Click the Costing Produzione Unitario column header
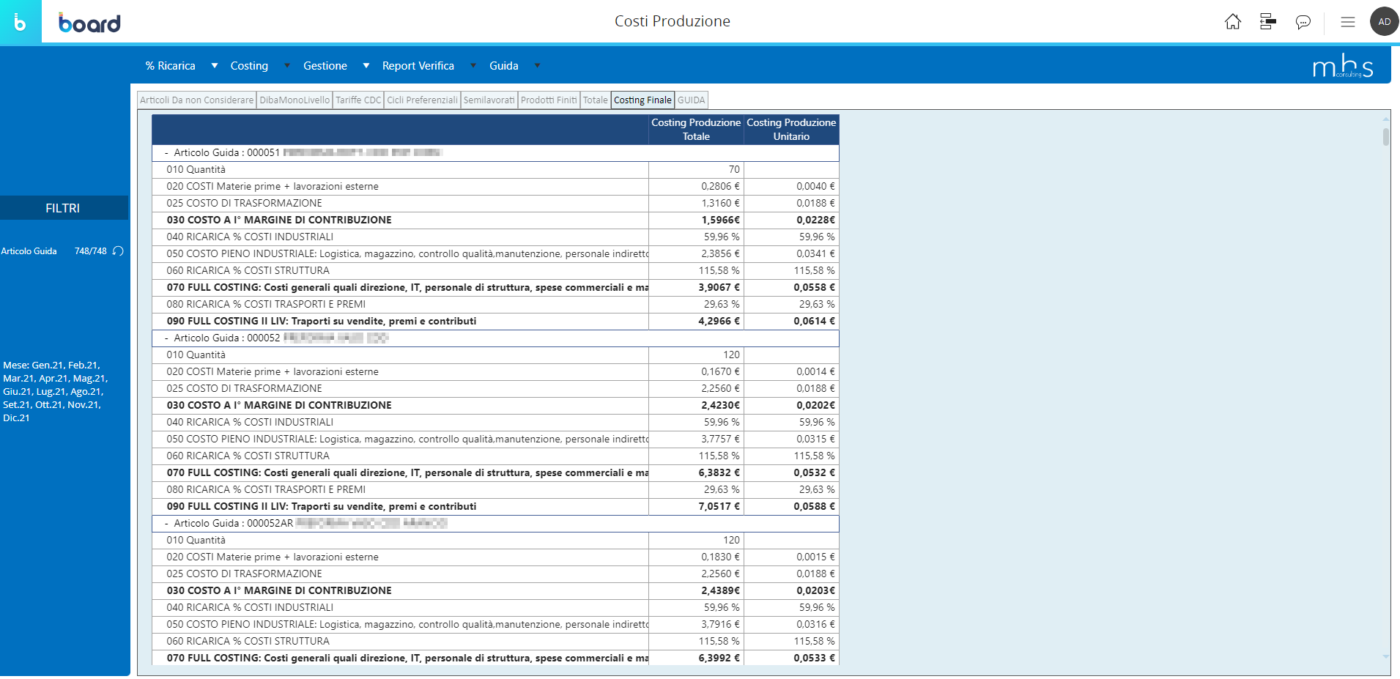 [x=791, y=129]
